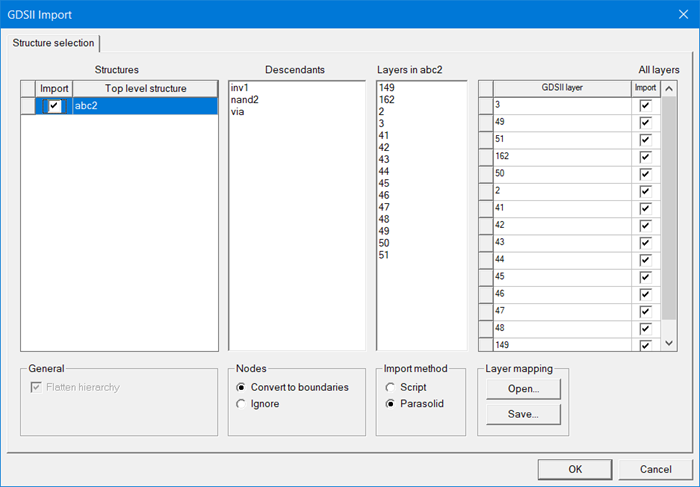The image size is (700, 487).
Task: Select descendant inv1
Action: 239,87
